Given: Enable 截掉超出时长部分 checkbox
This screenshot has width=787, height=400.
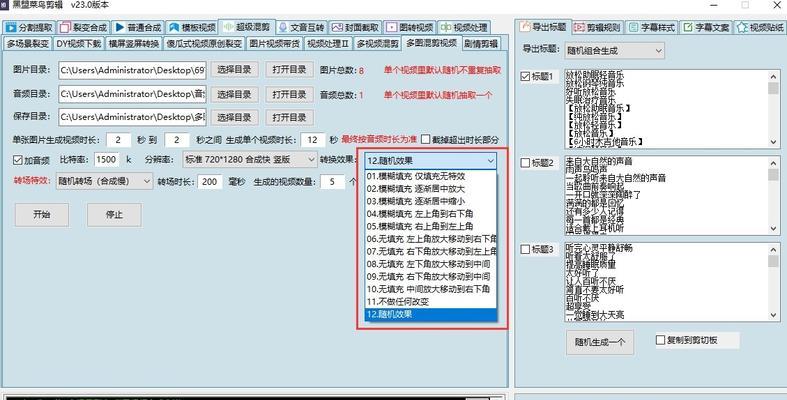Looking at the screenshot, I should pos(426,139).
